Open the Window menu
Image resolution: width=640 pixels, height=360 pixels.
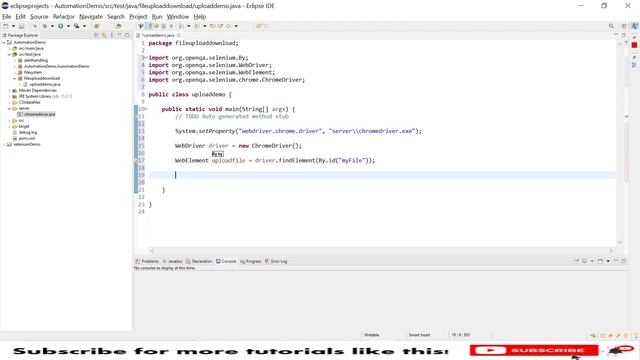(178, 17)
